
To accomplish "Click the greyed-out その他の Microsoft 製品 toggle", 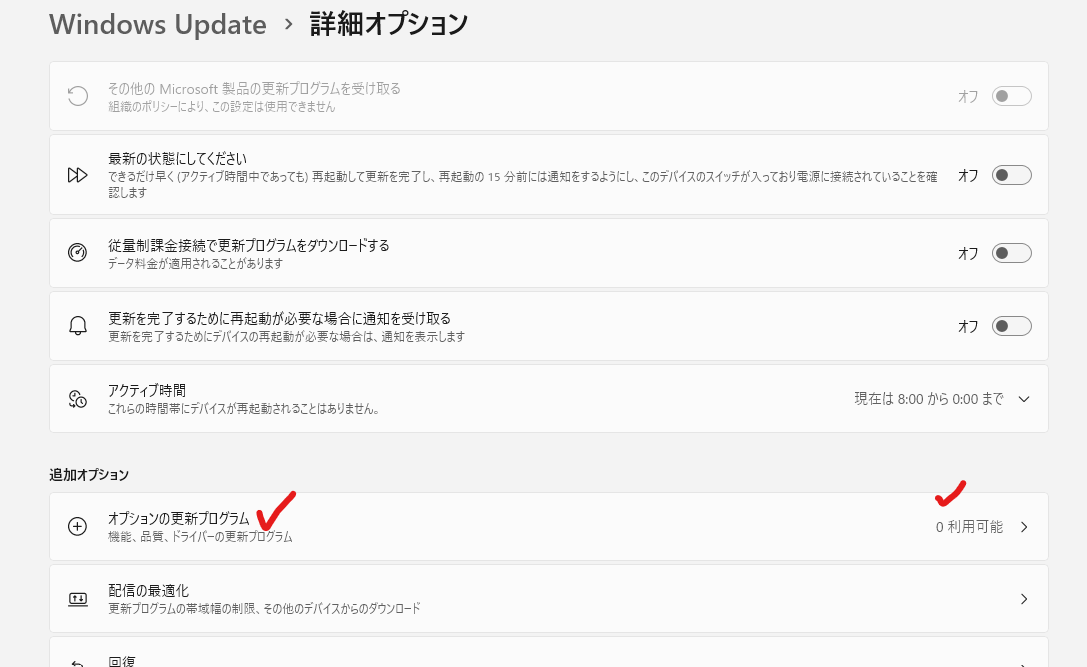I will [1011, 96].
